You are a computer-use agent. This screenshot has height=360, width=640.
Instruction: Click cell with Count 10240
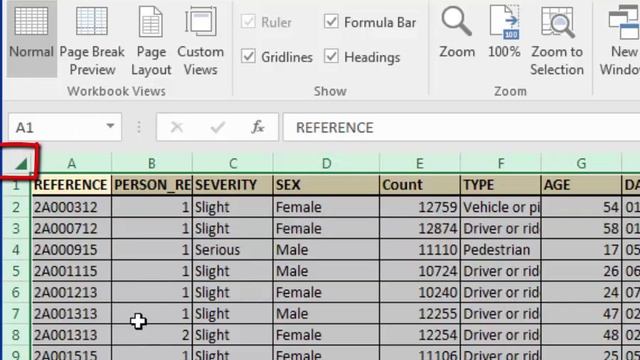click(x=420, y=292)
